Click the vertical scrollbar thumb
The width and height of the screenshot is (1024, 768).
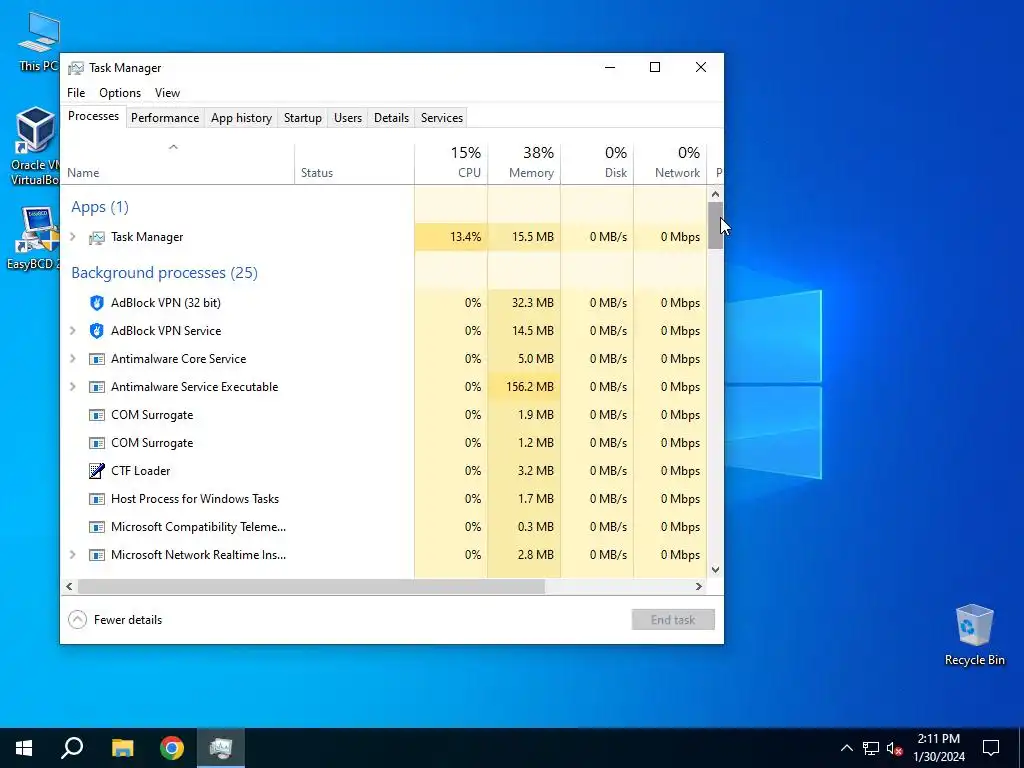click(715, 225)
